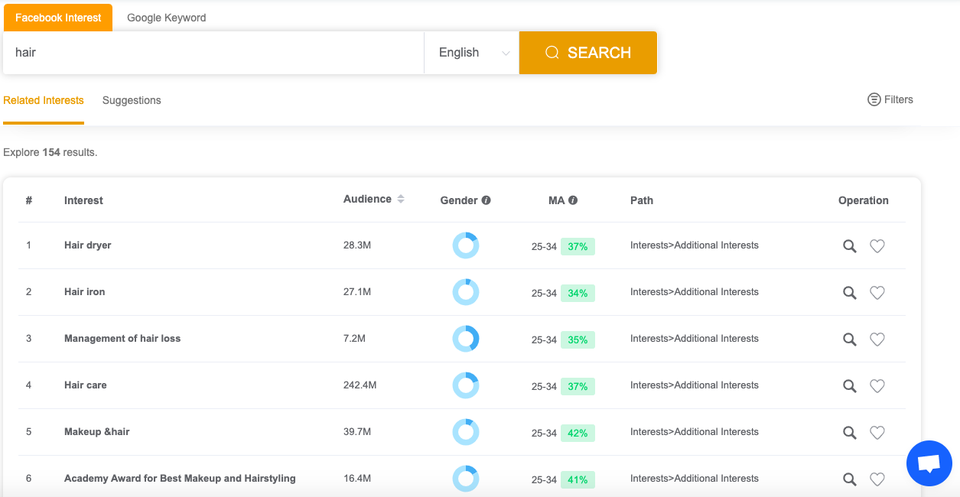Open the live chat bubble
This screenshot has height=497, width=960.
(x=929, y=463)
